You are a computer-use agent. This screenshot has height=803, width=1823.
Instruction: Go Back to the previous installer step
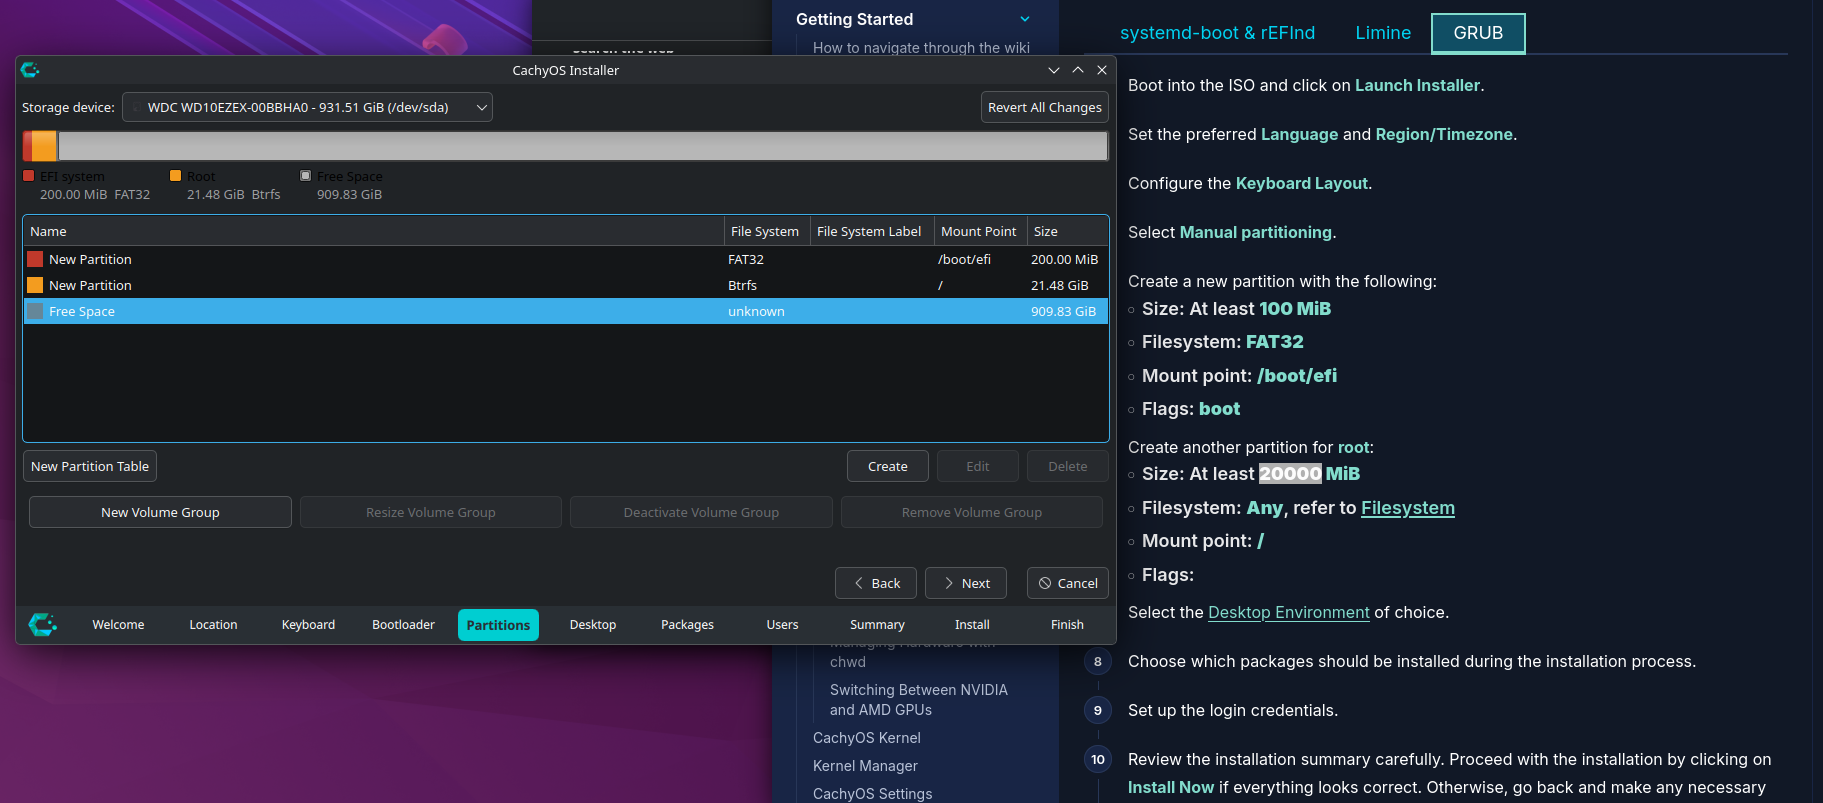click(876, 583)
